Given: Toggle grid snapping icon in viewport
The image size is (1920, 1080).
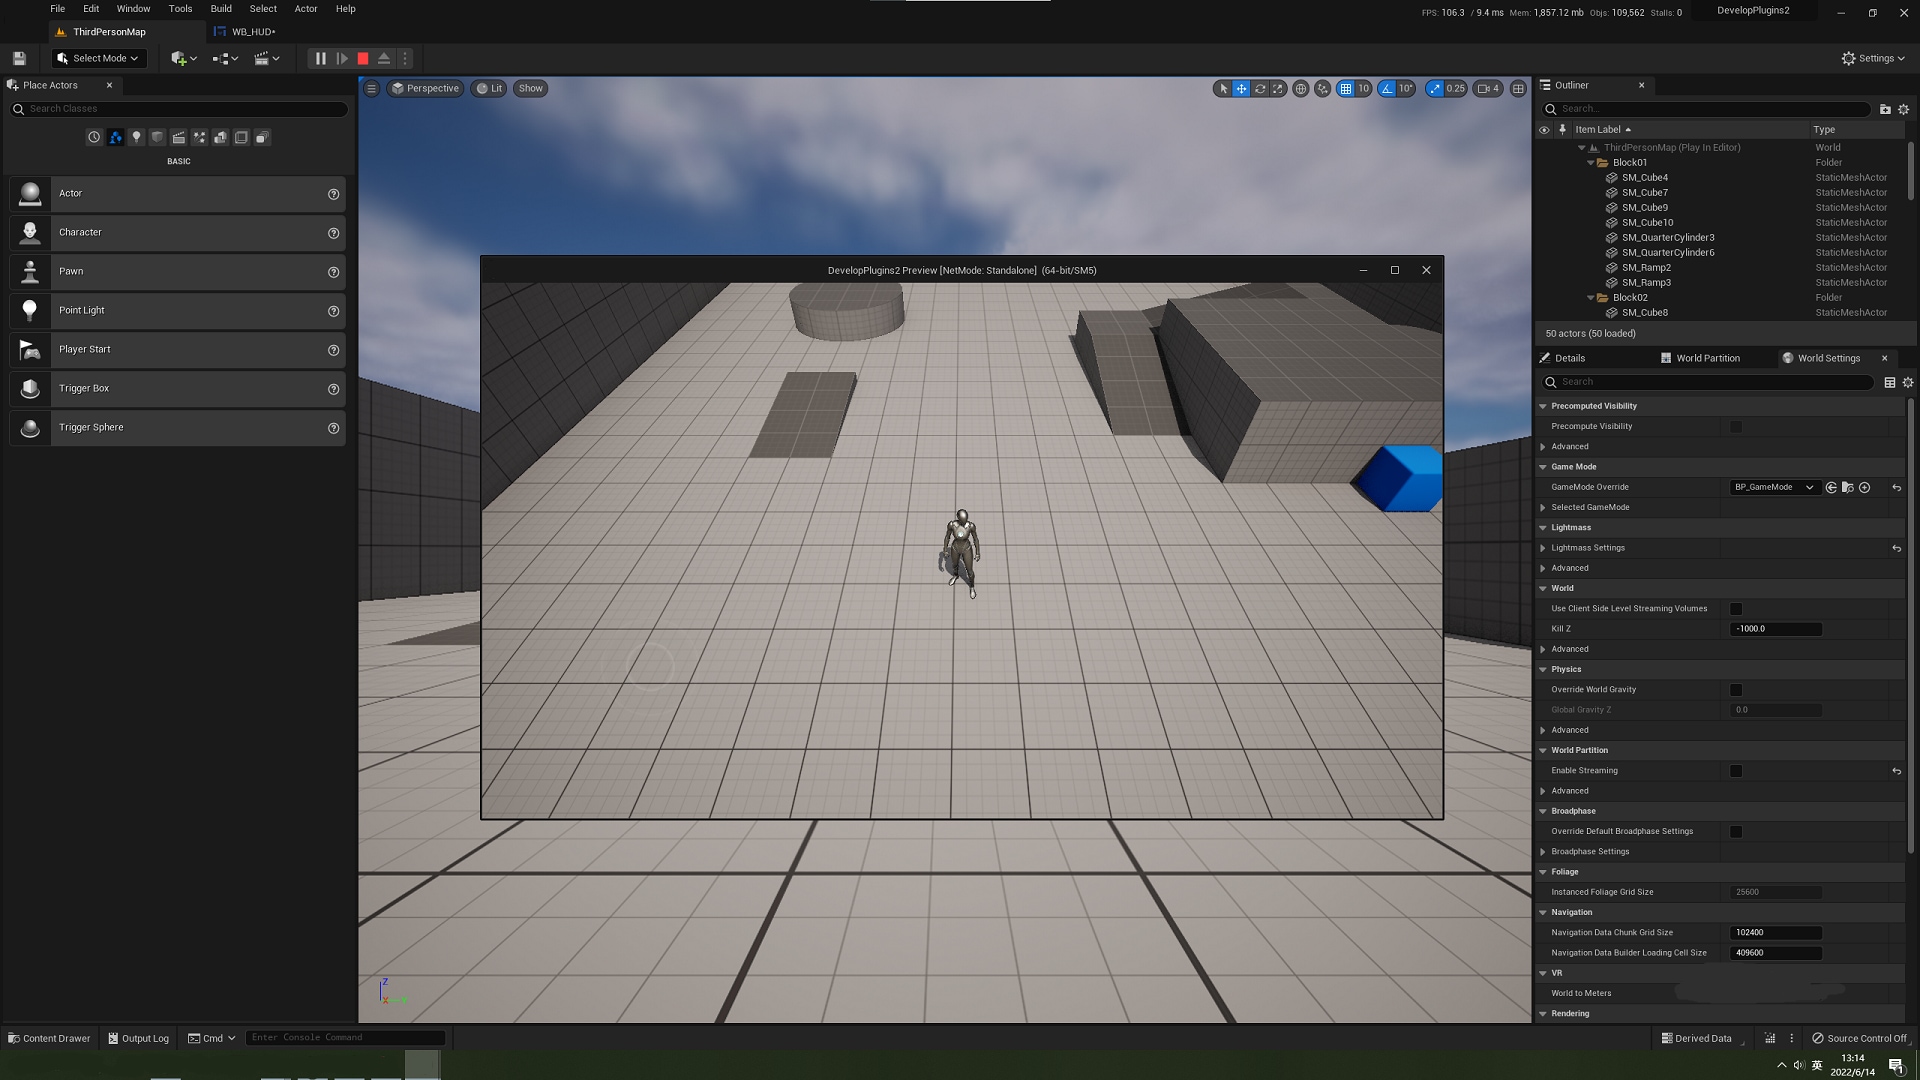Looking at the screenshot, I should (1346, 89).
